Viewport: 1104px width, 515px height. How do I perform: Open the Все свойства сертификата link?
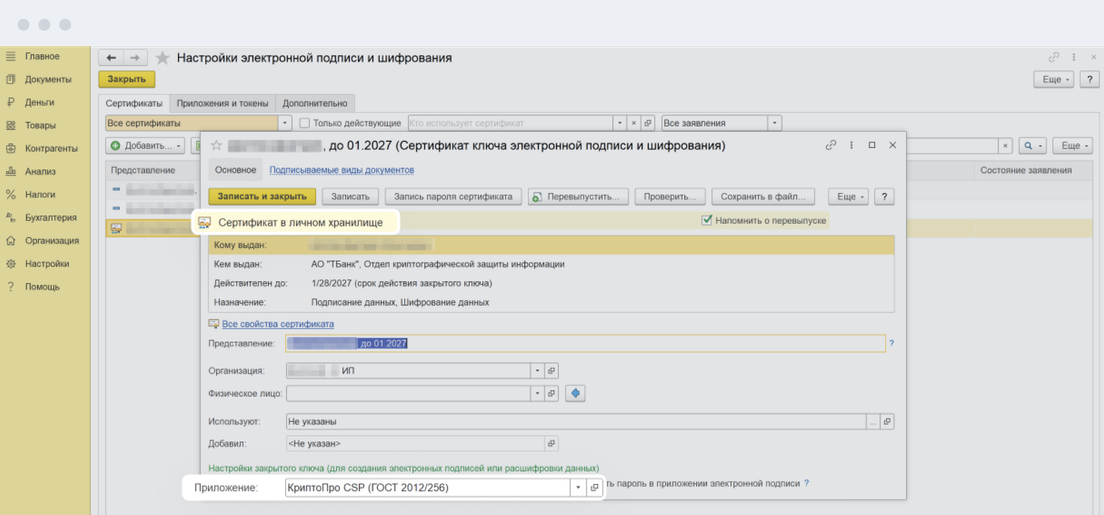pyautogui.click(x=277, y=324)
